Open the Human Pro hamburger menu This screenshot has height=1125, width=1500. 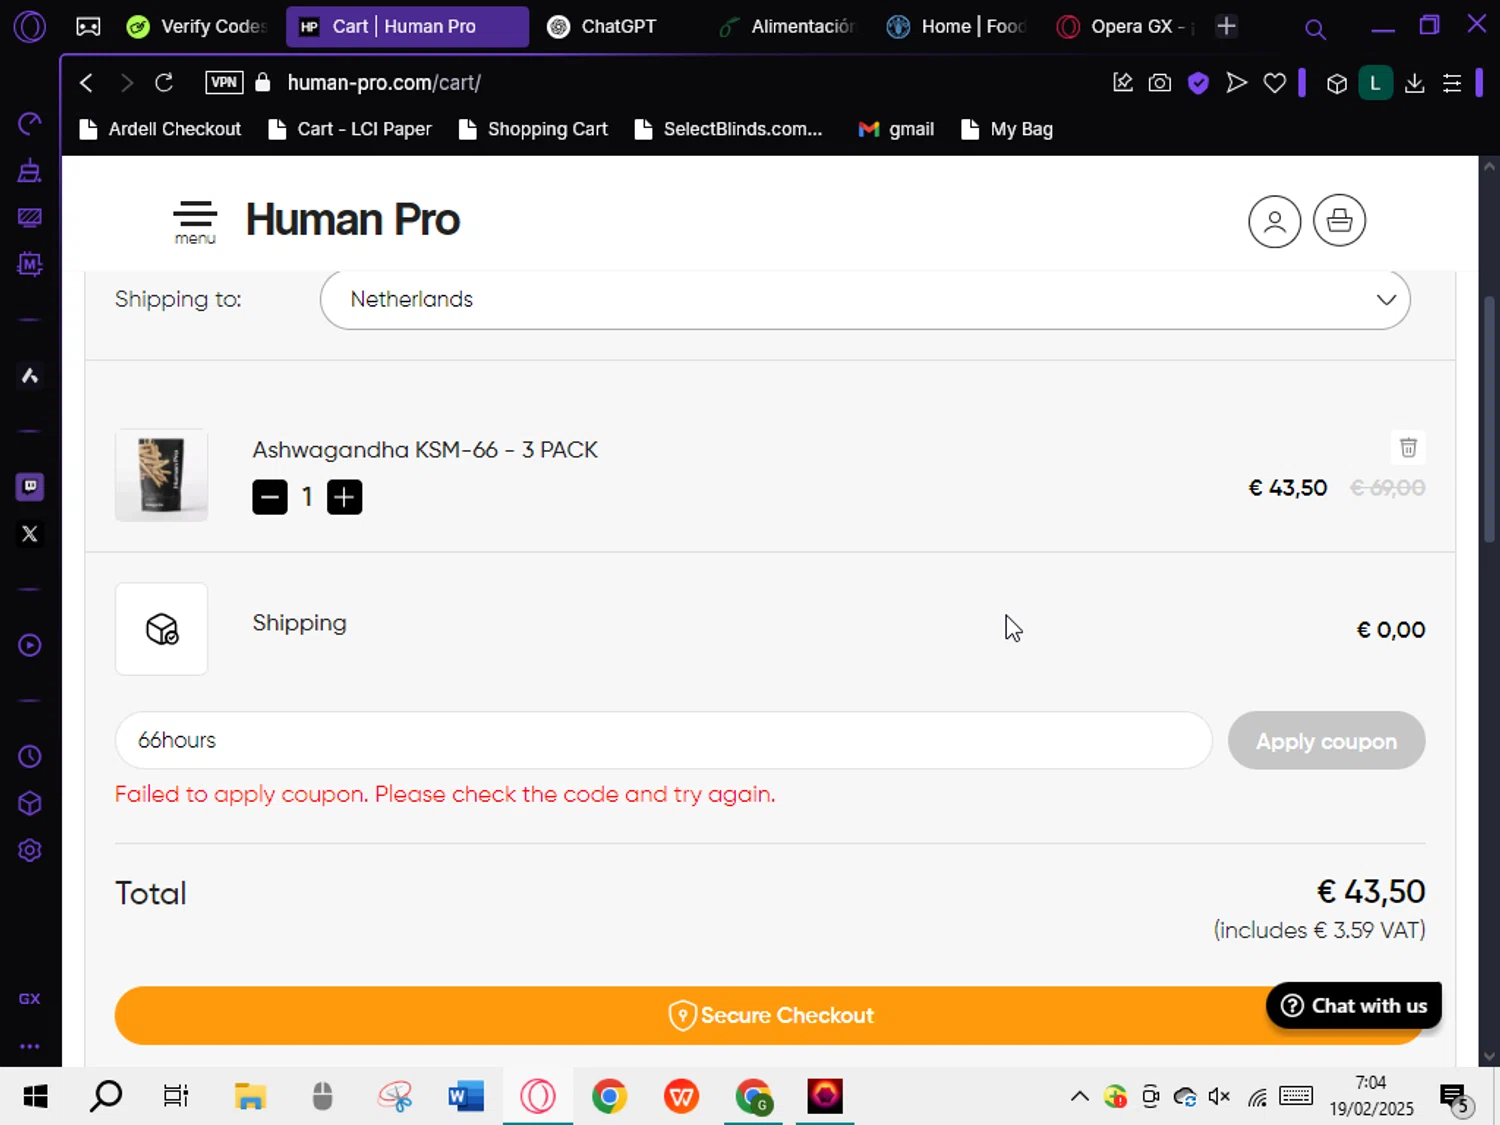pyautogui.click(x=195, y=221)
